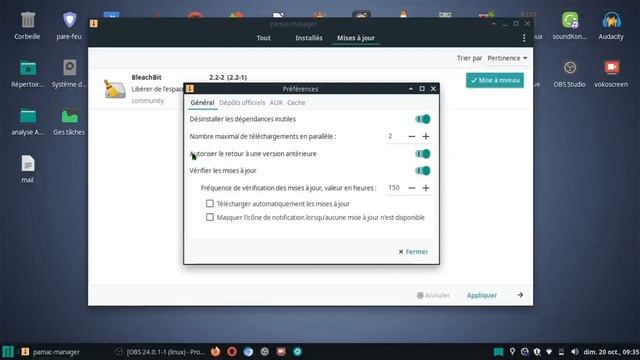
Task: Increase update check frequency hours
Action: click(x=426, y=188)
